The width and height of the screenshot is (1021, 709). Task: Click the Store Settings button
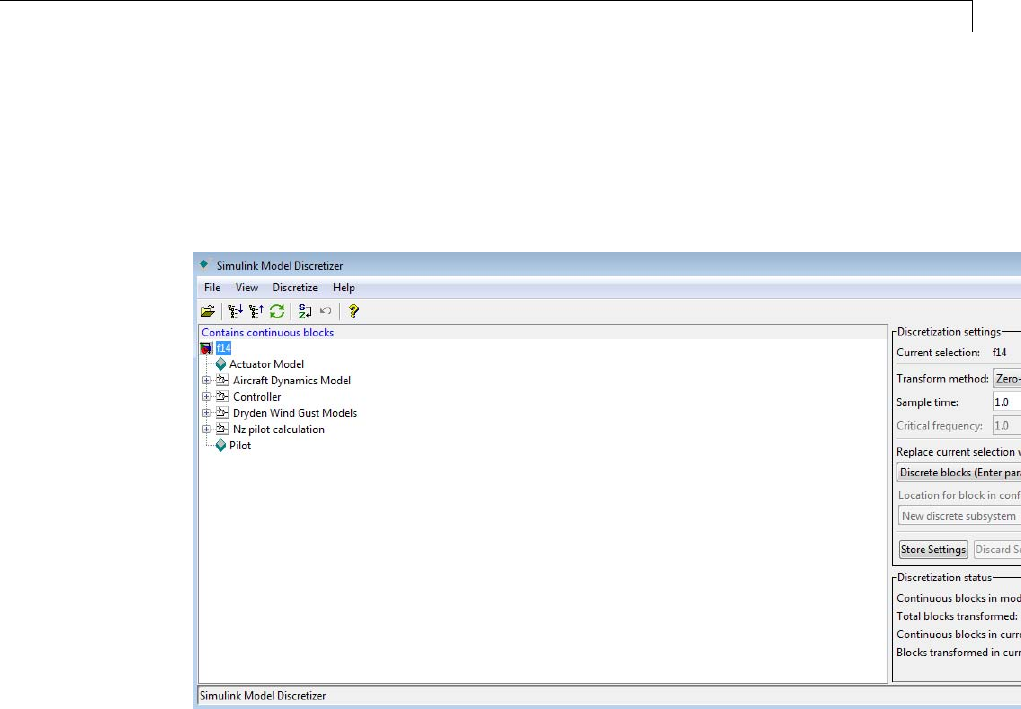[x=933, y=549]
